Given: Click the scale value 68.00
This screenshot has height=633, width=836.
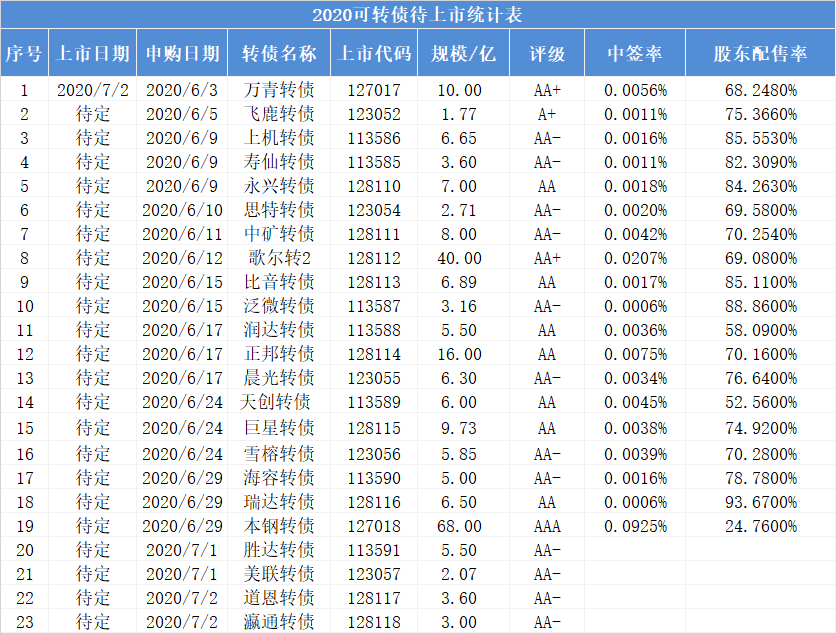Looking at the screenshot, I should (459, 526).
